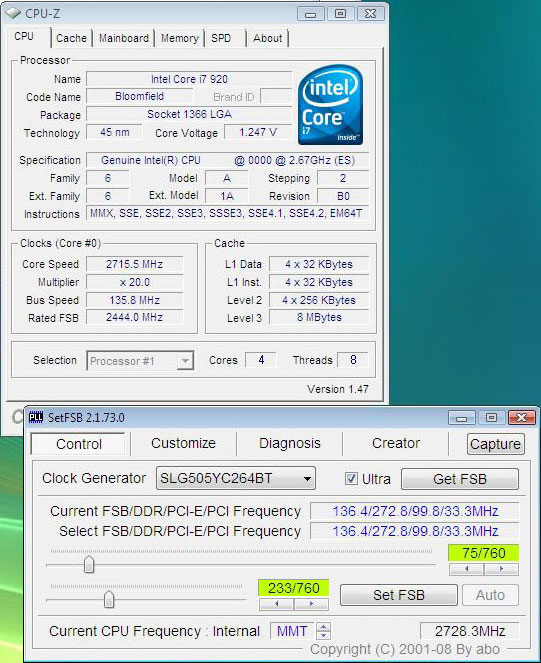
Task: Click the Get FSB button
Action: point(460,479)
